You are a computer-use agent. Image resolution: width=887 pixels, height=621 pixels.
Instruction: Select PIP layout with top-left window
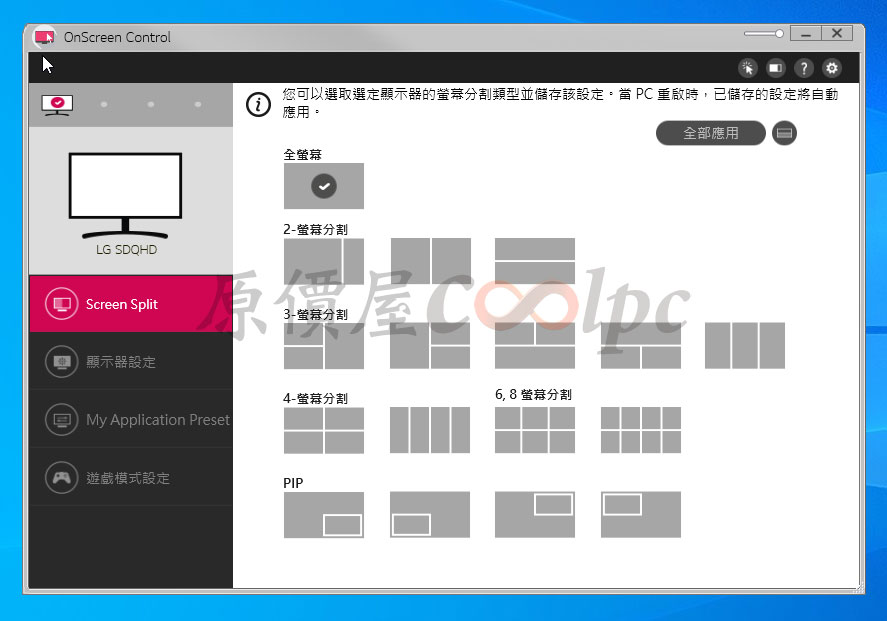641,515
